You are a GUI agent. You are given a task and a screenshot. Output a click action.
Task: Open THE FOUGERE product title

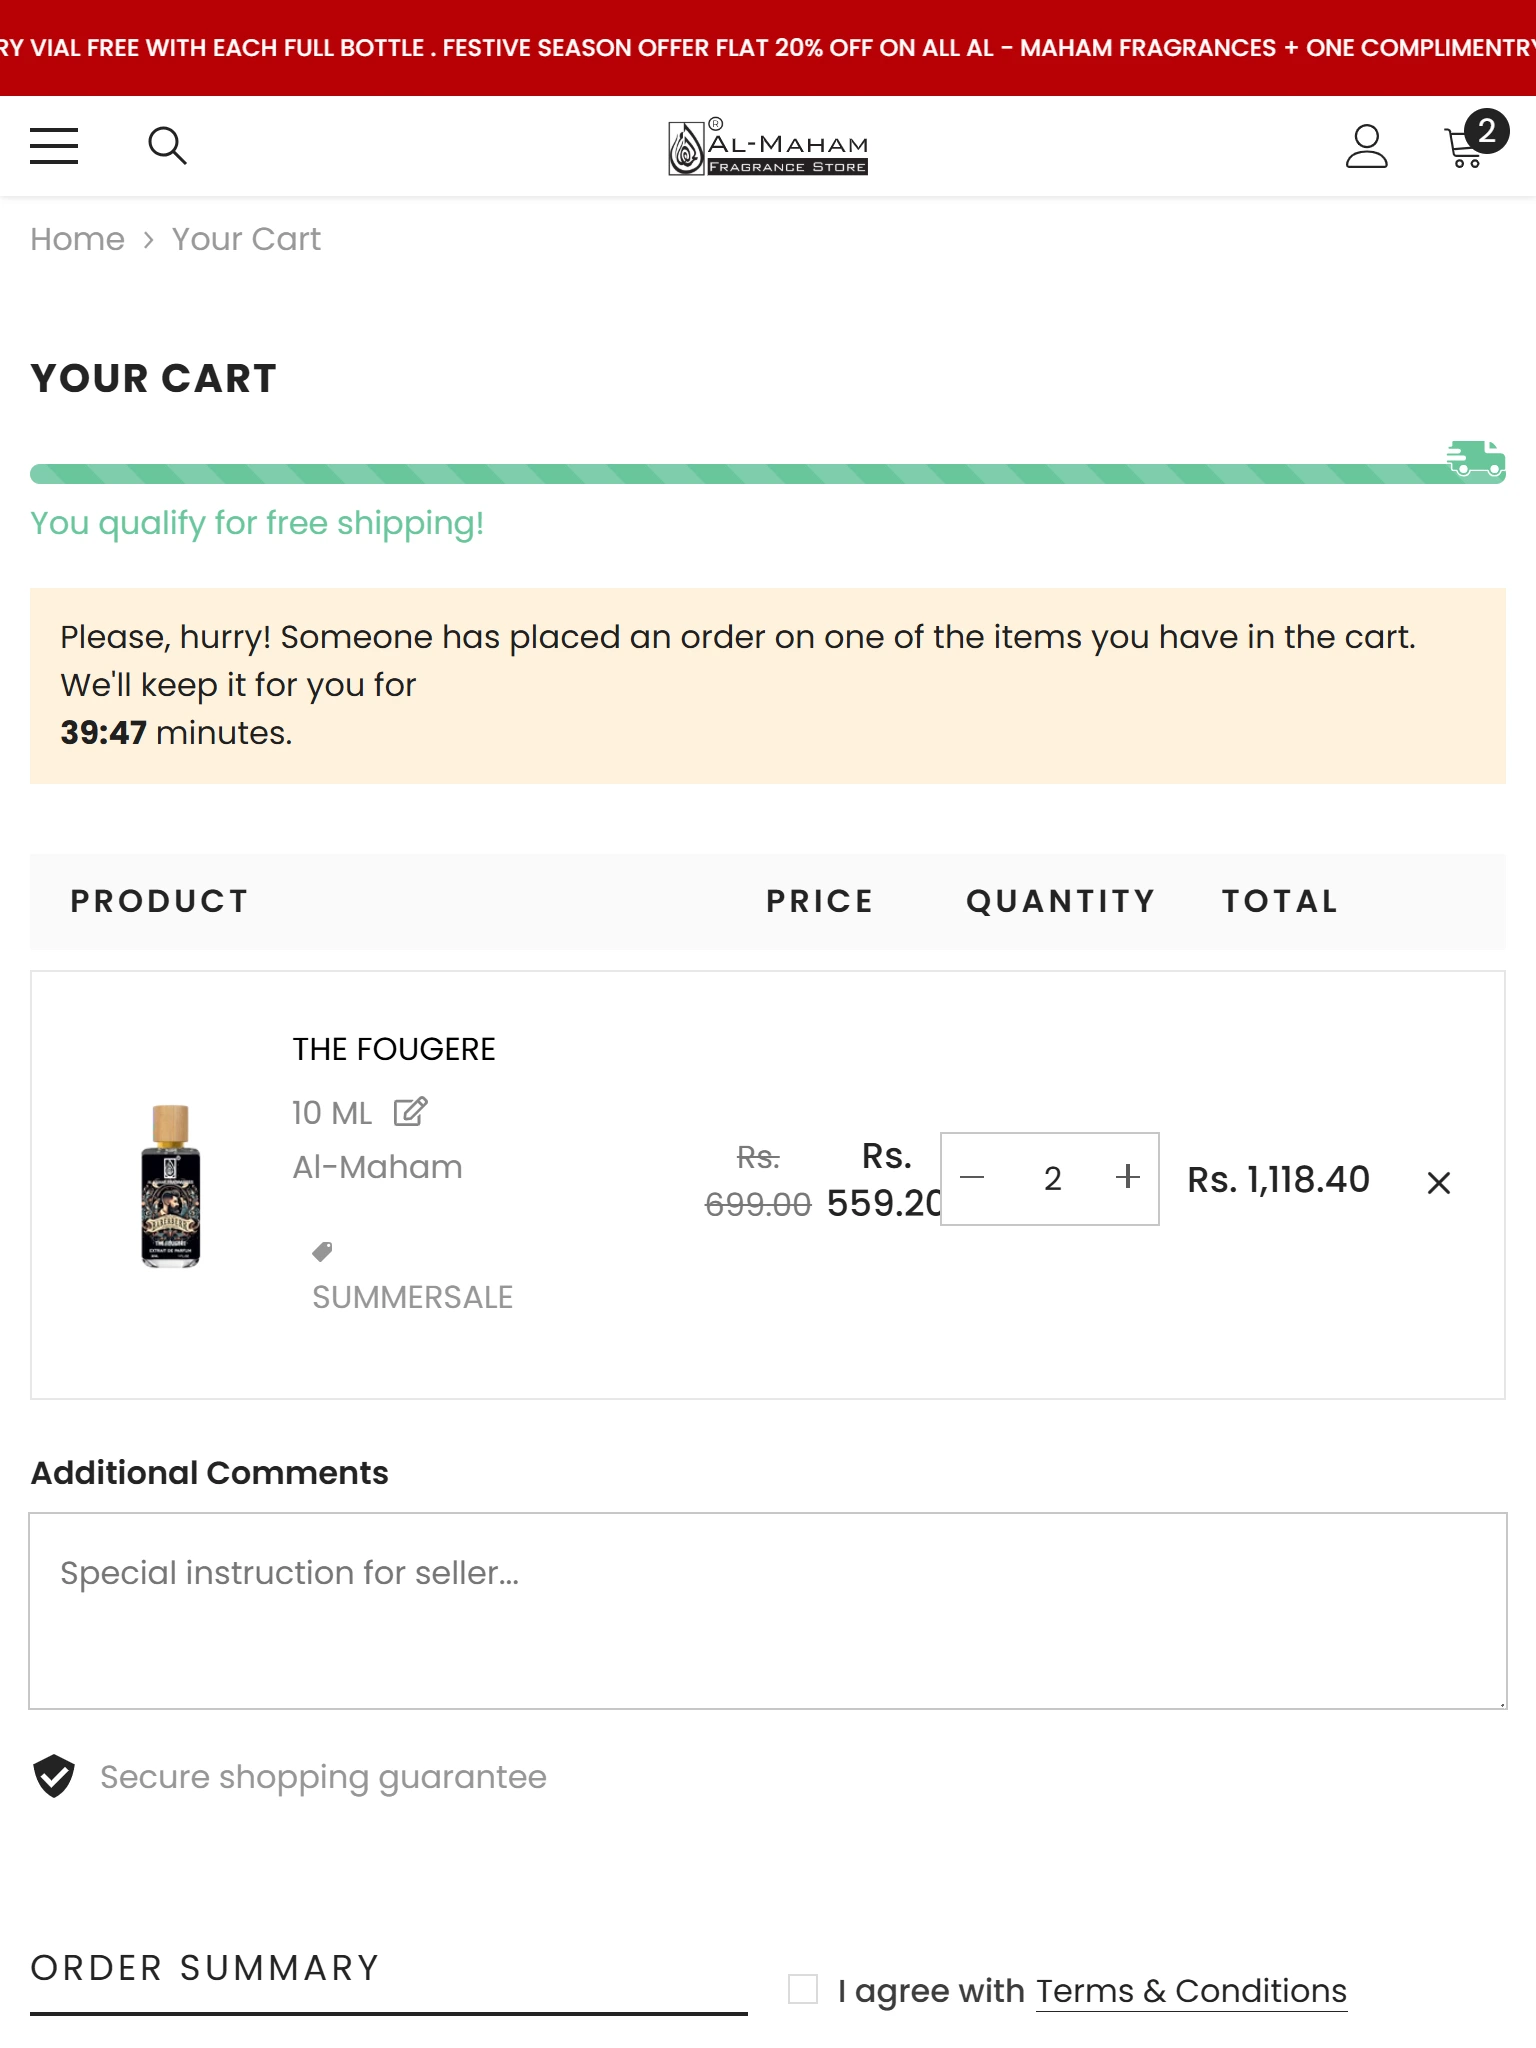click(x=394, y=1049)
